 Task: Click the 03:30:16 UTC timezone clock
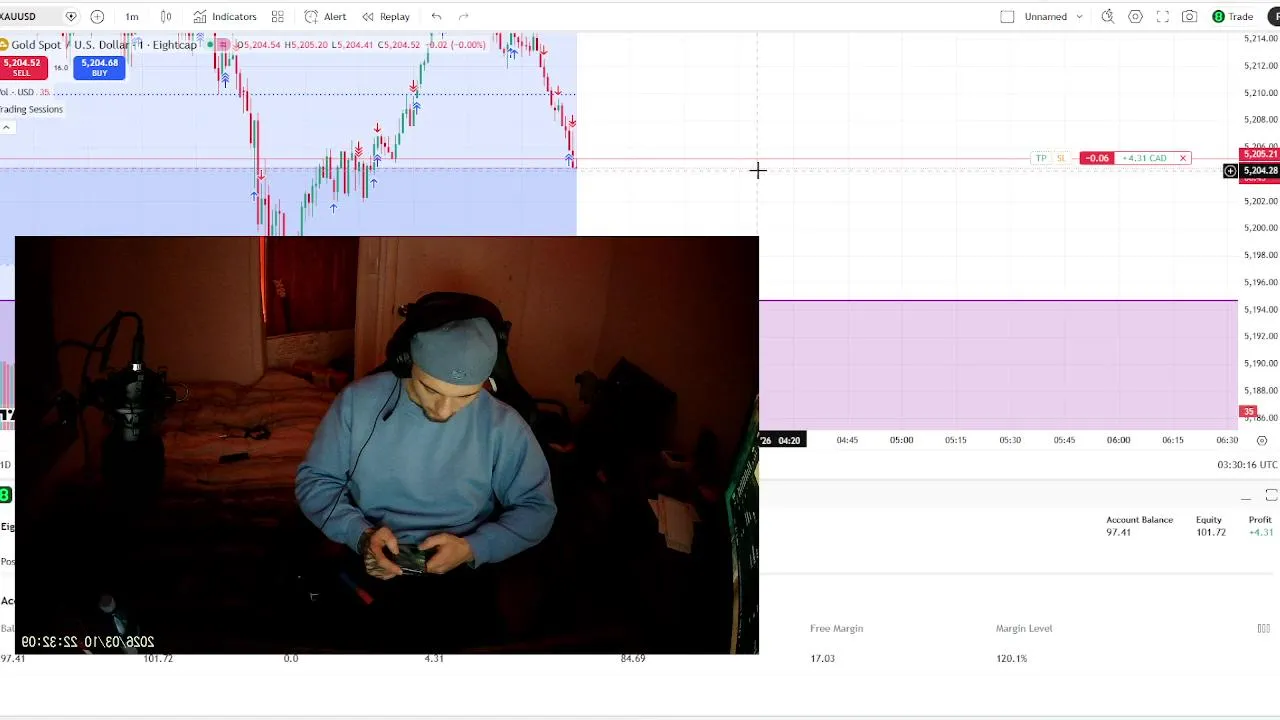coord(1247,465)
